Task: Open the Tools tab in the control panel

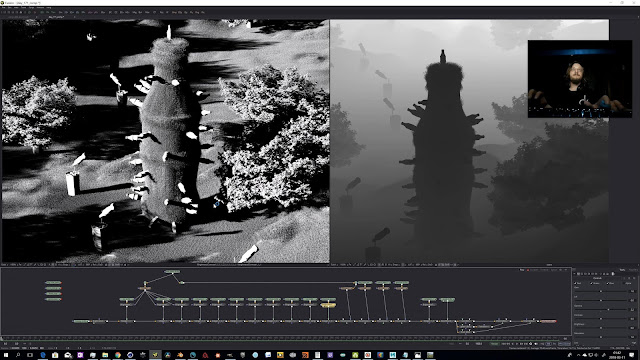Action: (x=622, y=270)
